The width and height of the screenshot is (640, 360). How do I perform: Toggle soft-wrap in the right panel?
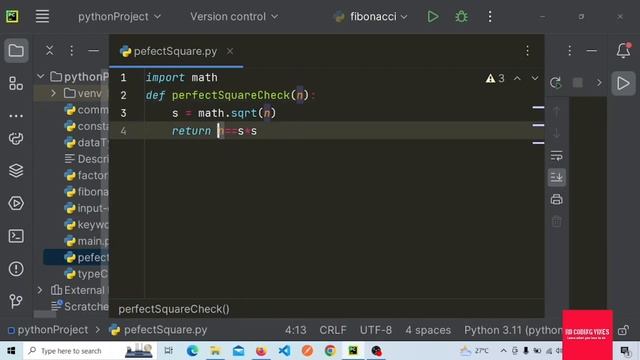pos(556,156)
